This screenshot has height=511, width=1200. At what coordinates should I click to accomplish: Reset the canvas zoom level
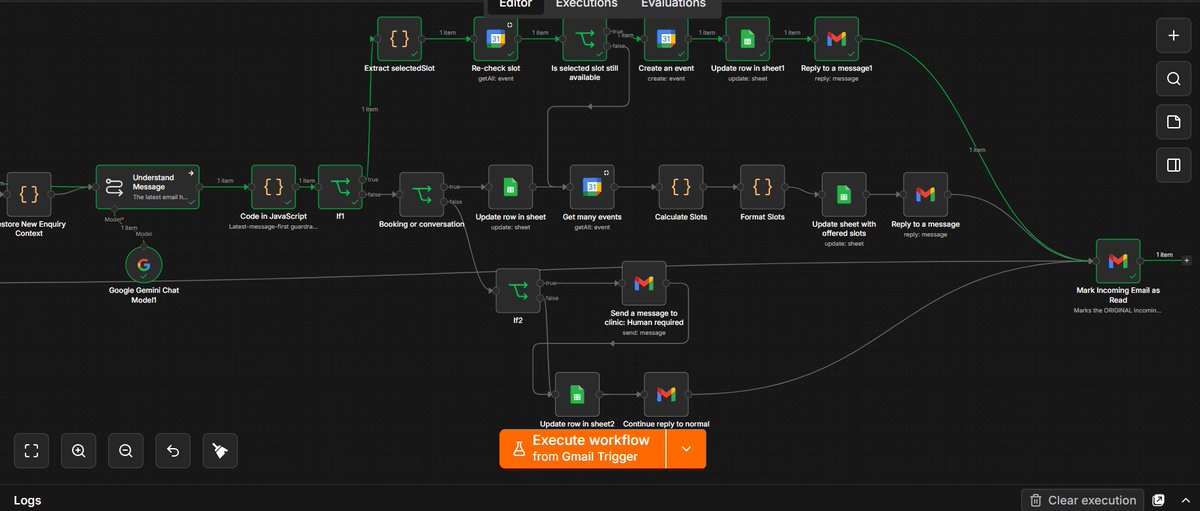[x=173, y=451]
